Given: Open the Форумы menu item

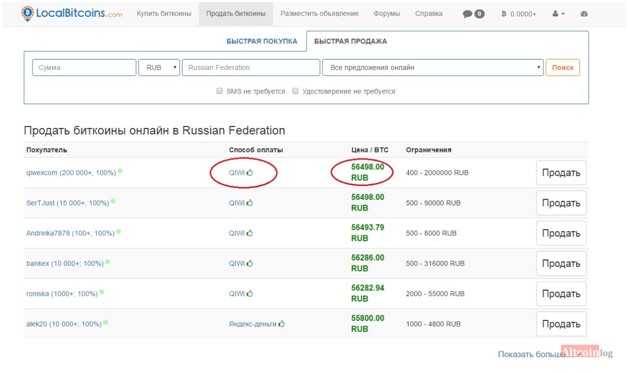Looking at the screenshot, I should coord(386,14).
